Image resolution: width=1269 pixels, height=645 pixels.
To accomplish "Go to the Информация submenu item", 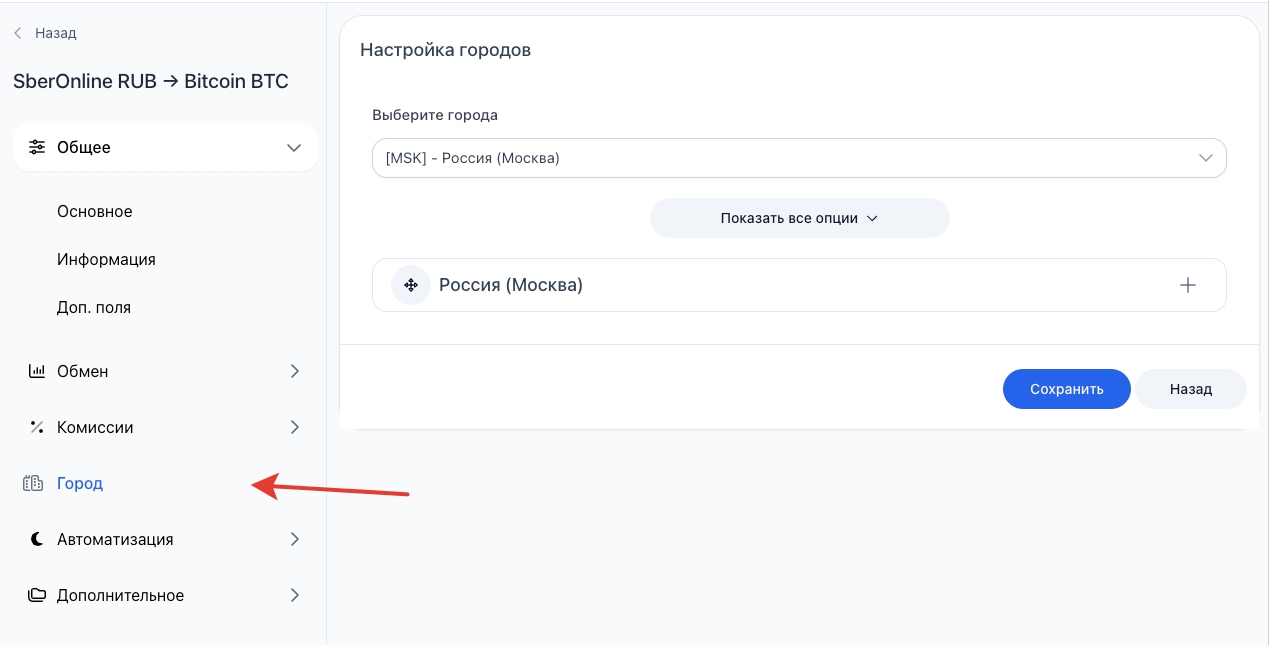I will (x=106, y=259).
